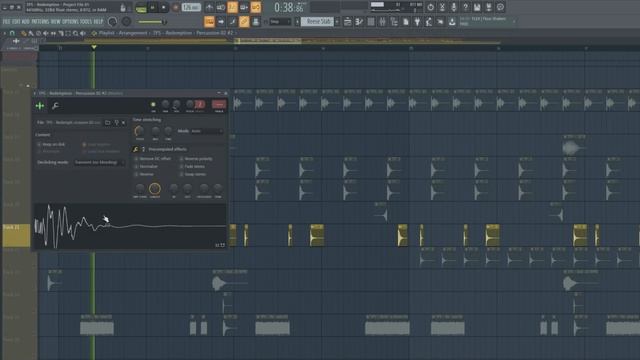
Task: Adjust the main pitch knob
Action: [127, 21]
